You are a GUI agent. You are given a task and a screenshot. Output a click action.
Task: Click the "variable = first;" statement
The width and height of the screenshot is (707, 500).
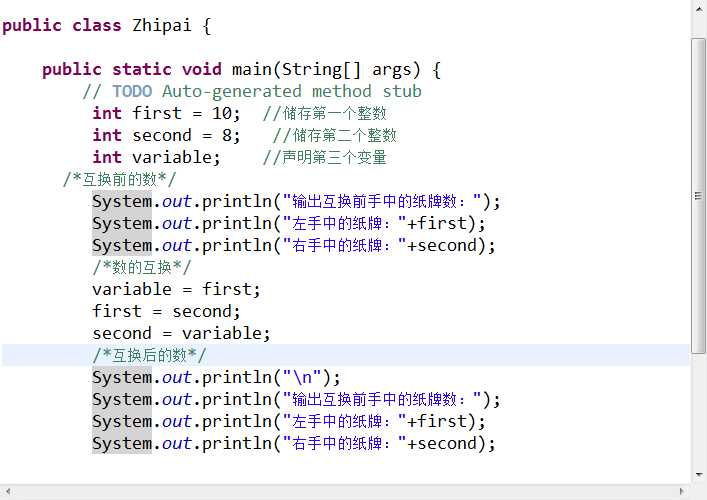176,289
